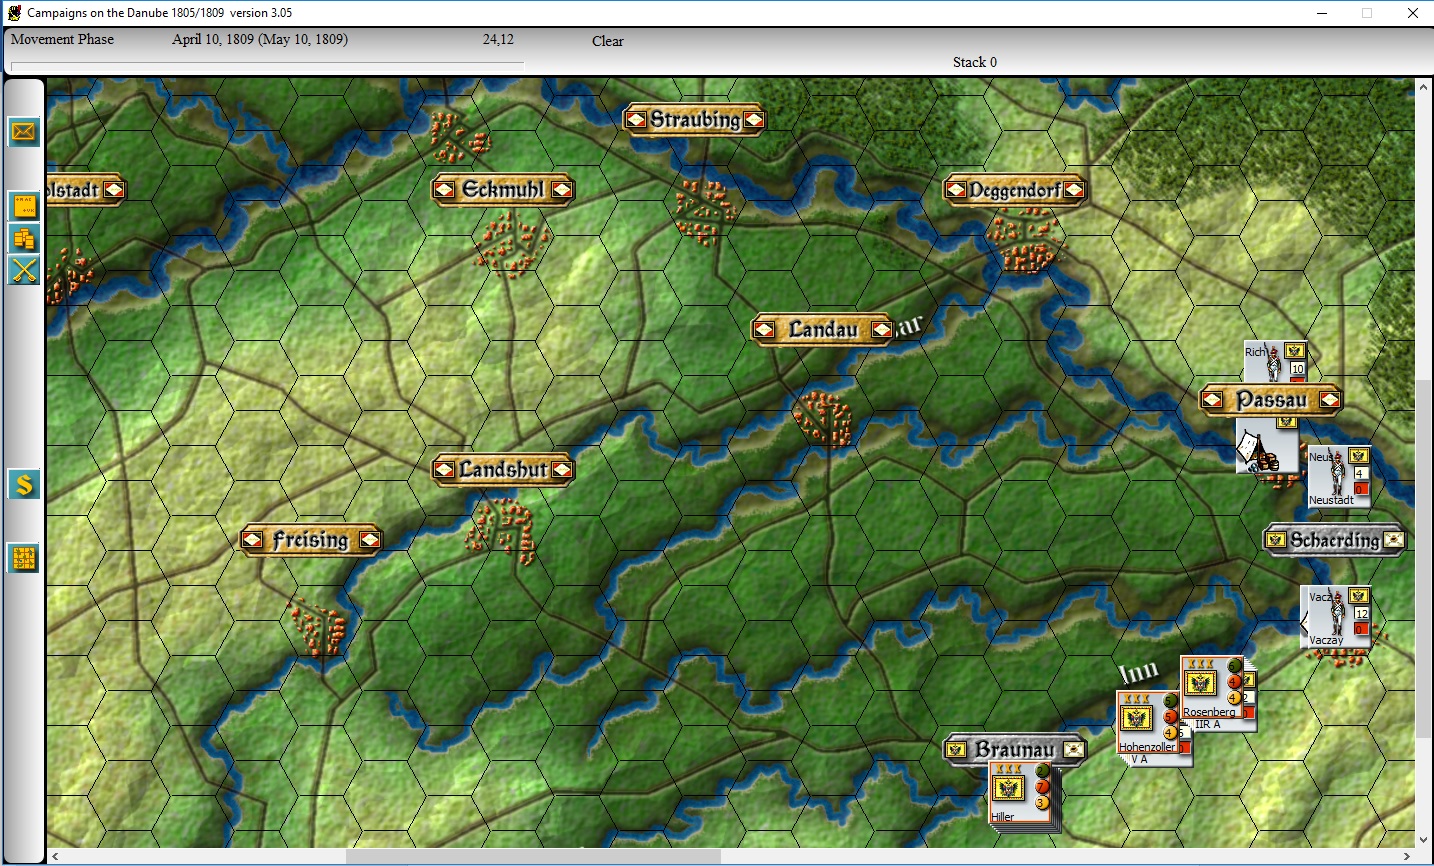Click the phase progress bar
This screenshot has height=866, width=1434.
[x=267, y=65]
